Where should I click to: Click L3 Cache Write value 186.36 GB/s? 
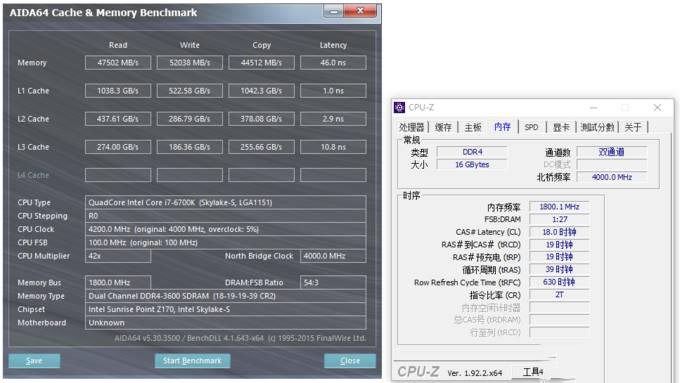pyautogui.click(x=190, y=147)
